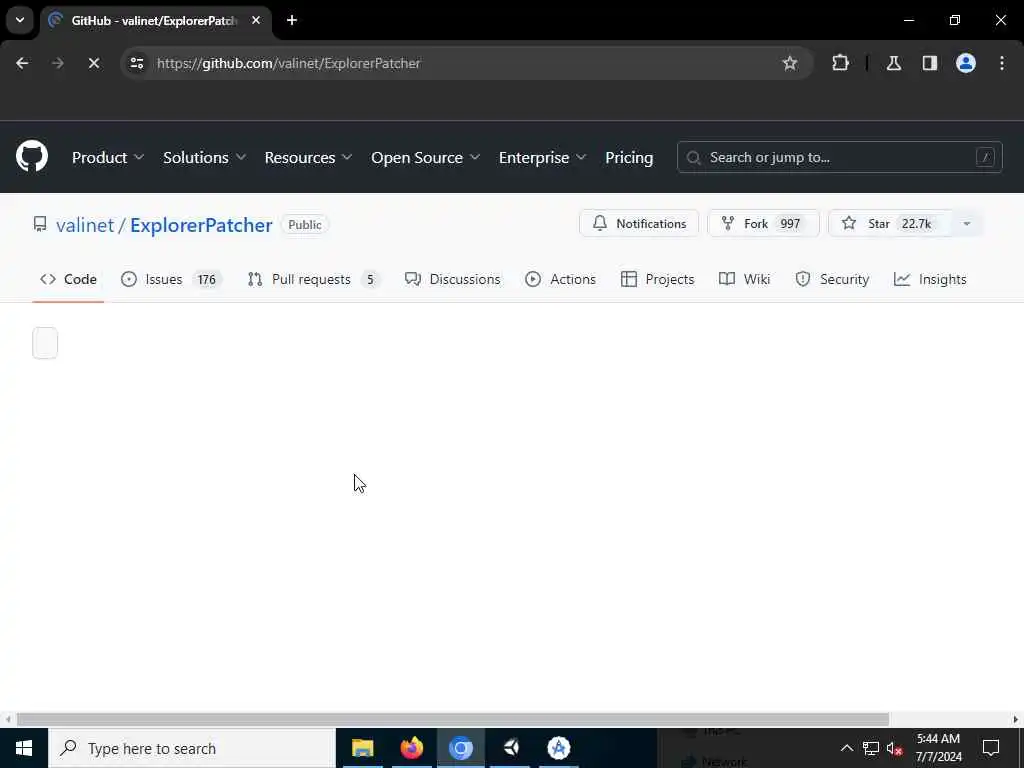Open Chrome Labs flask icon
The width and height of the screenshot is (1024, 768).
[893, 63]
